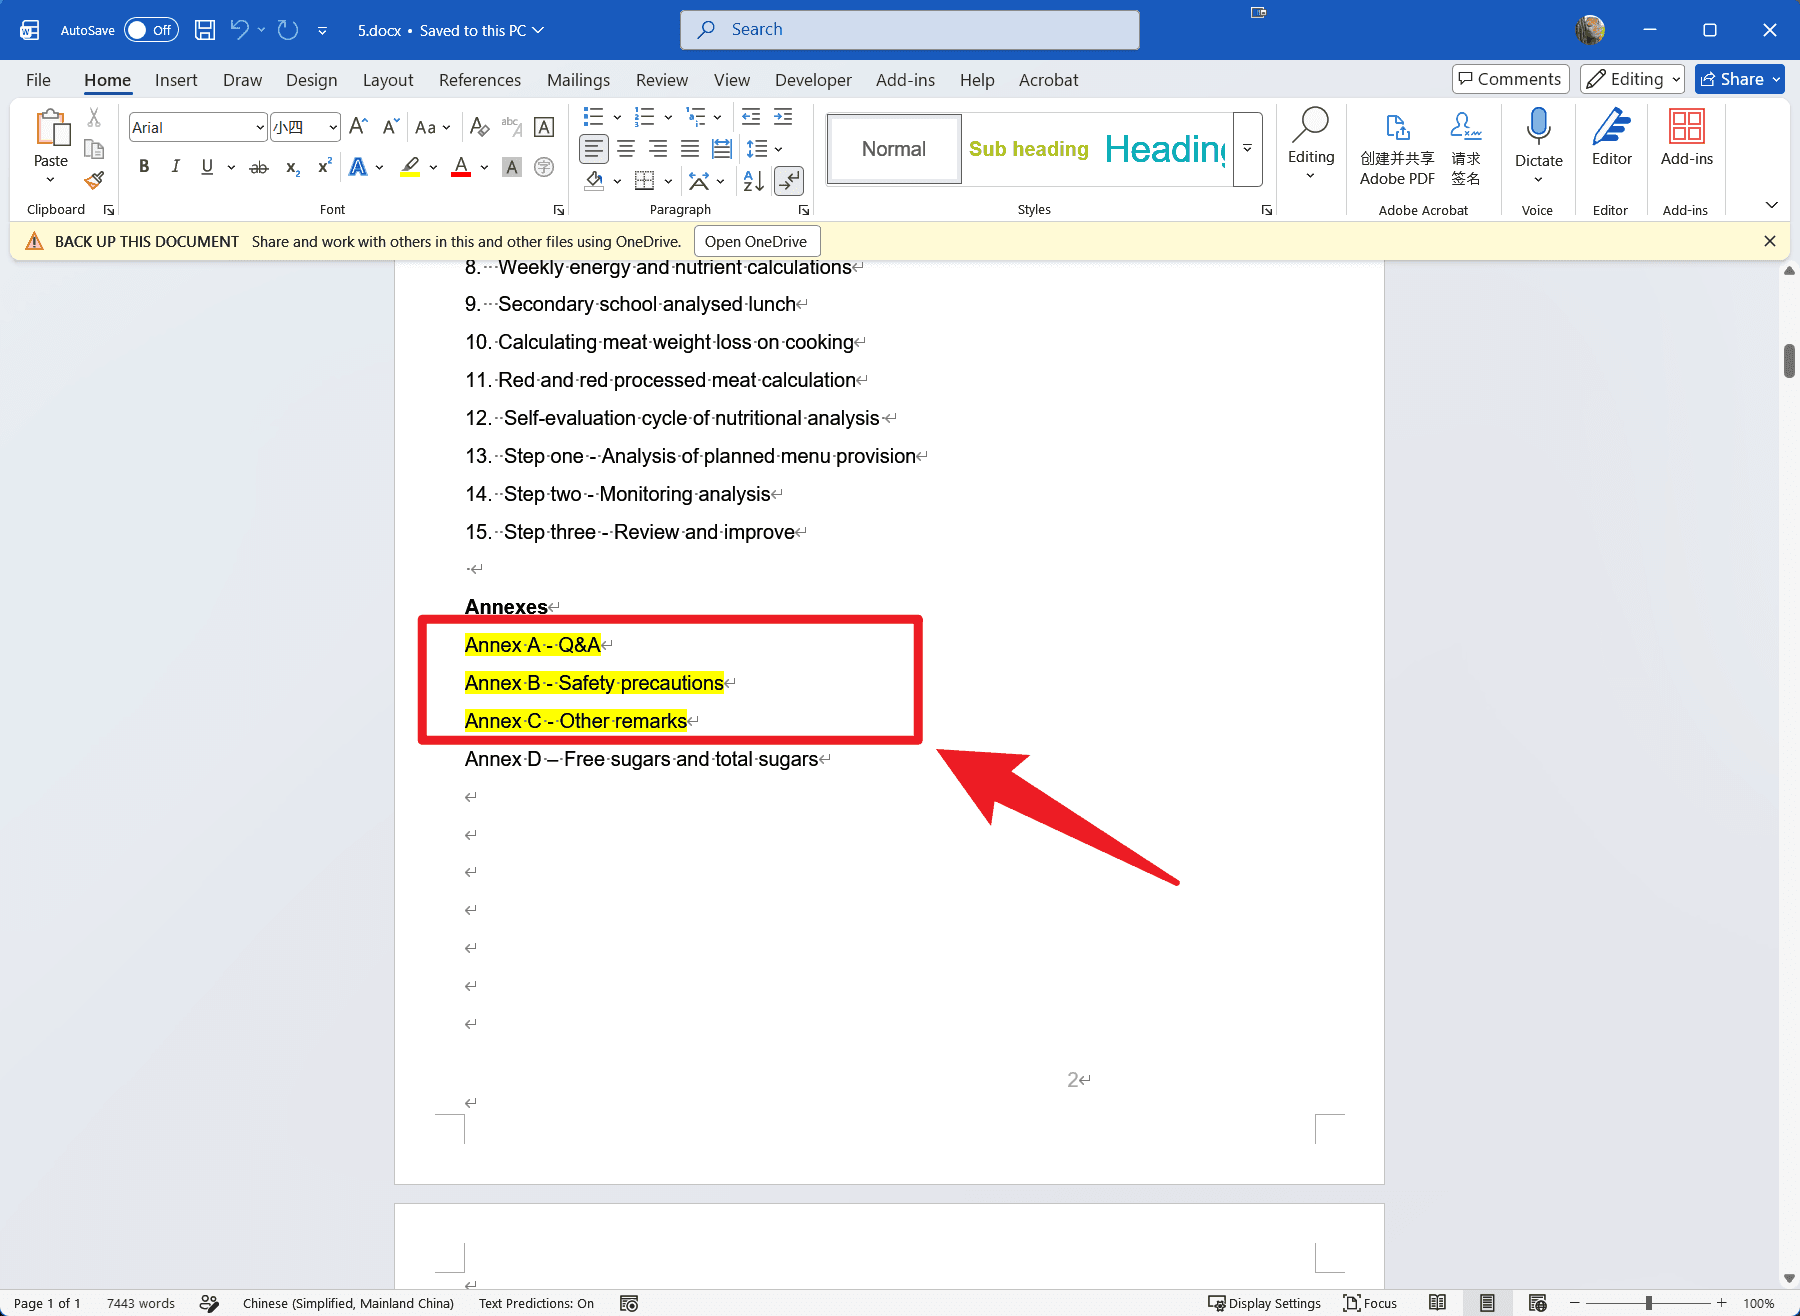
Task: Click the Copy icon in Clipboard group
Action: (x=94, y=149)
